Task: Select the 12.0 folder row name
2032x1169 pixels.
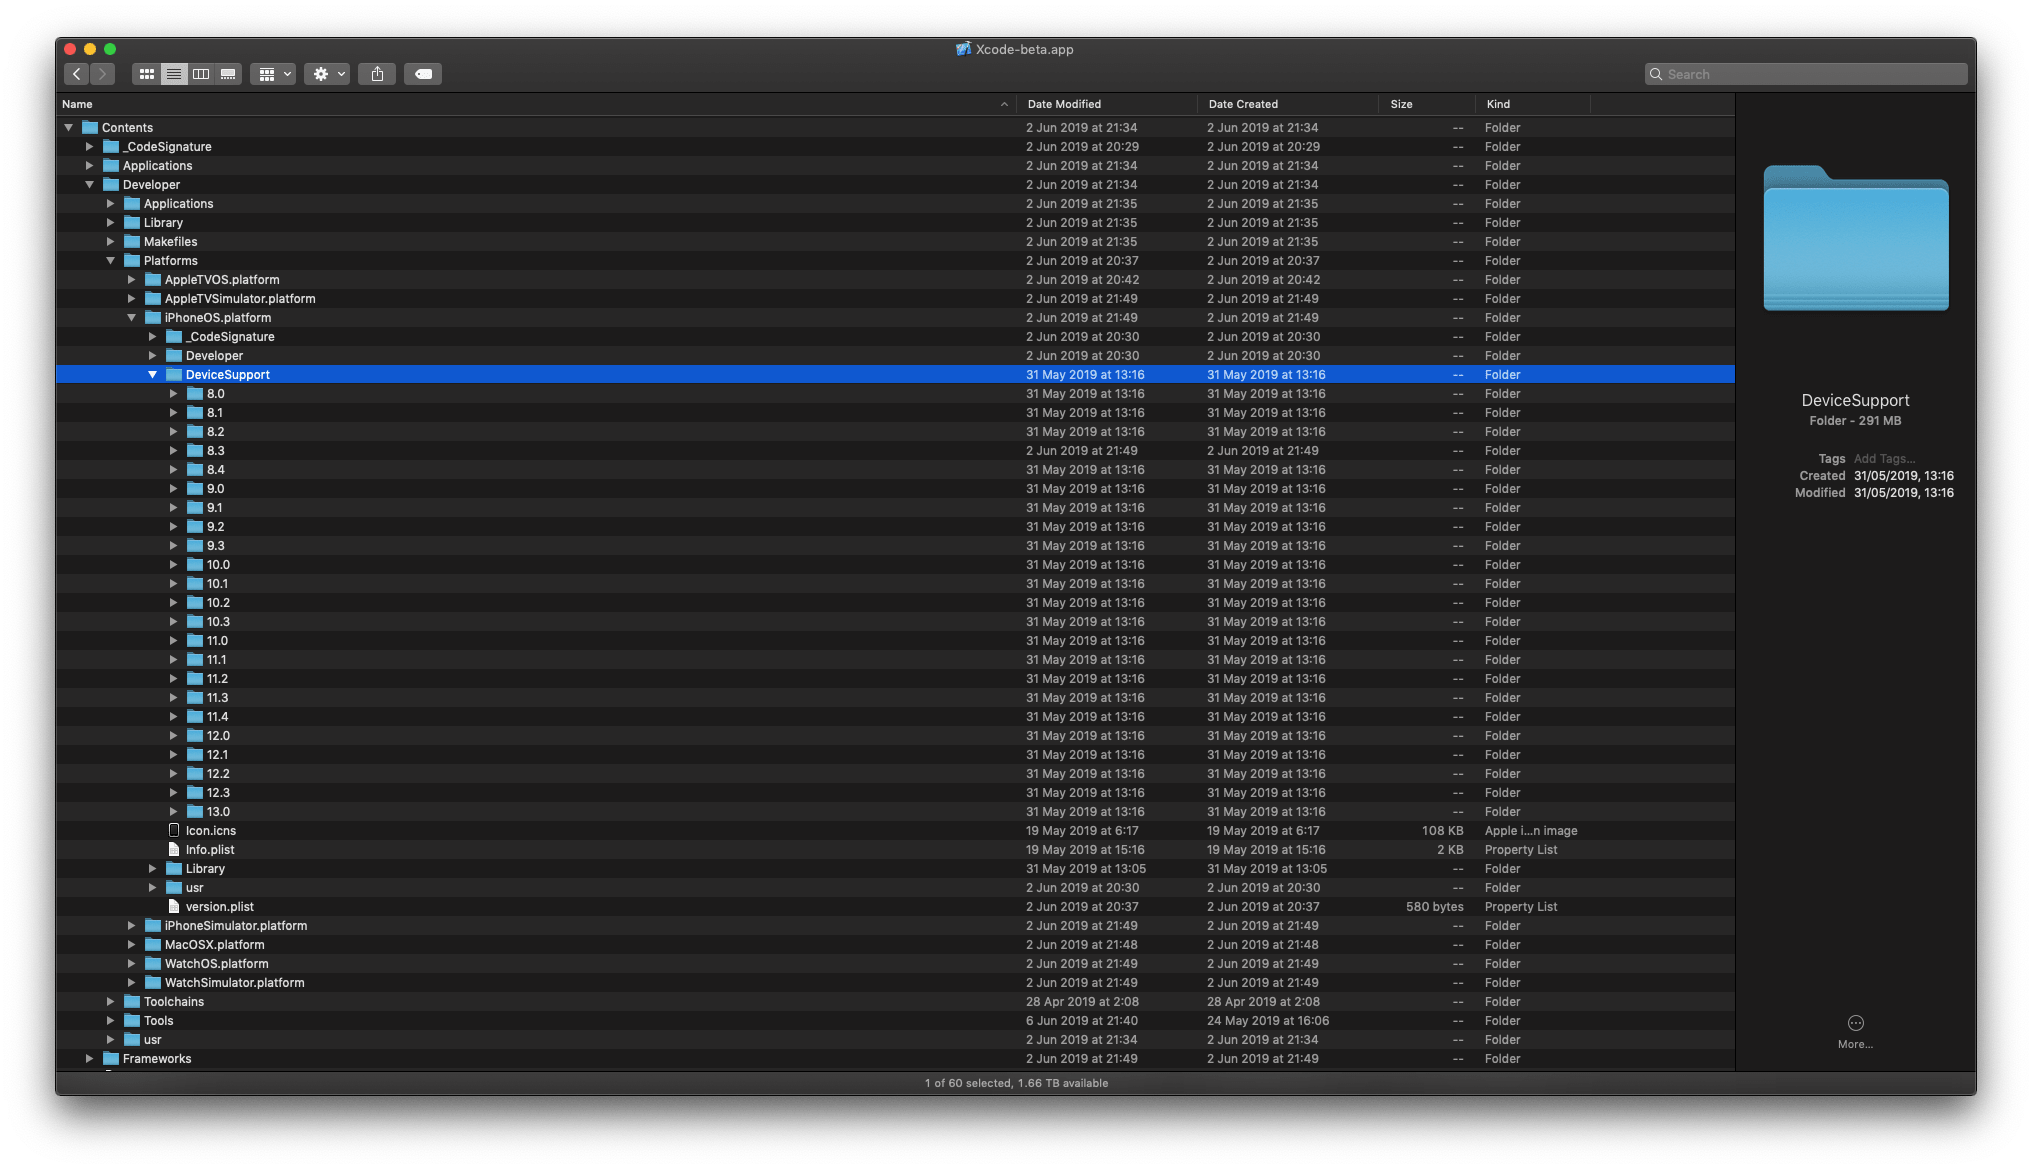Action: pos(218,736)
